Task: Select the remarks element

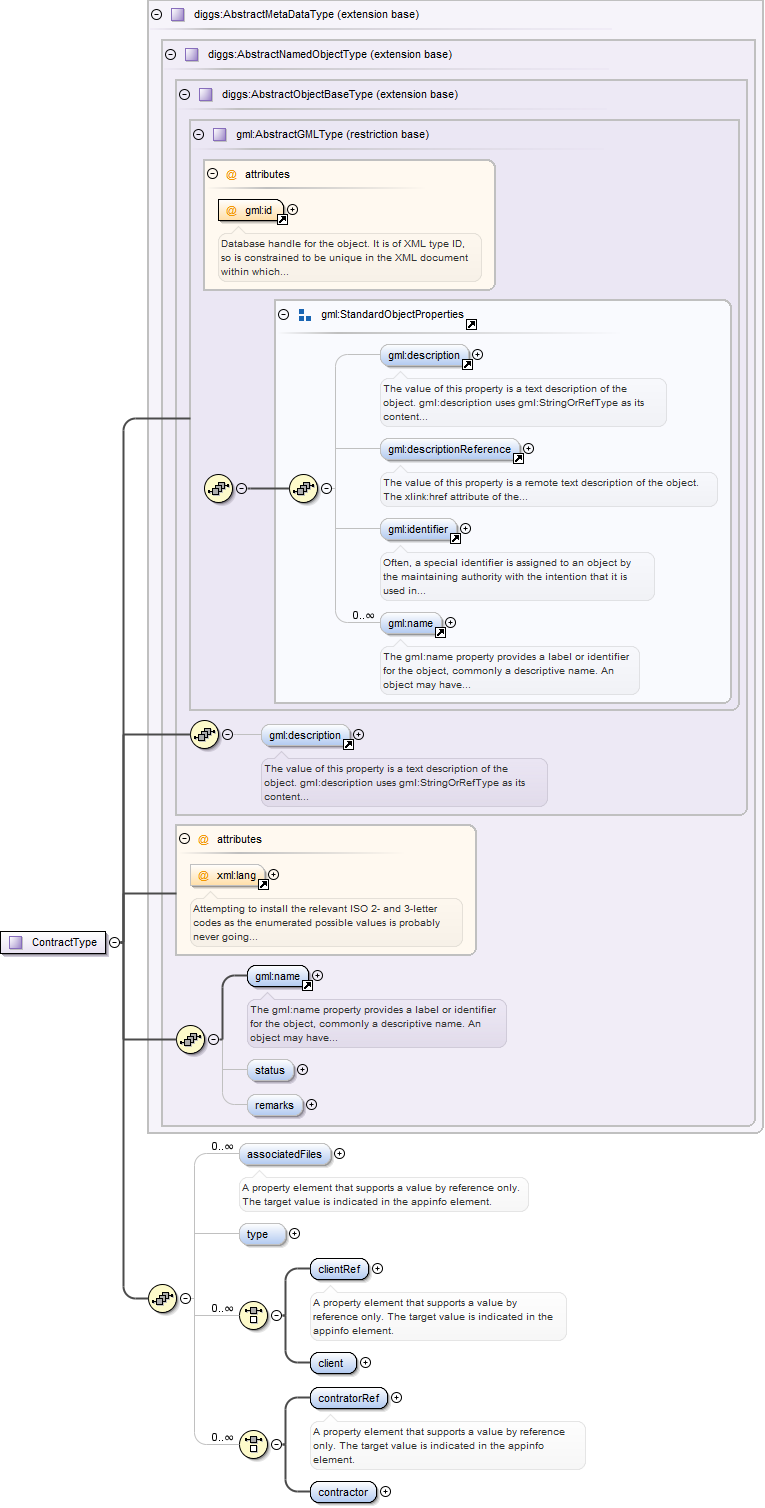Action: click(274, 1105)
